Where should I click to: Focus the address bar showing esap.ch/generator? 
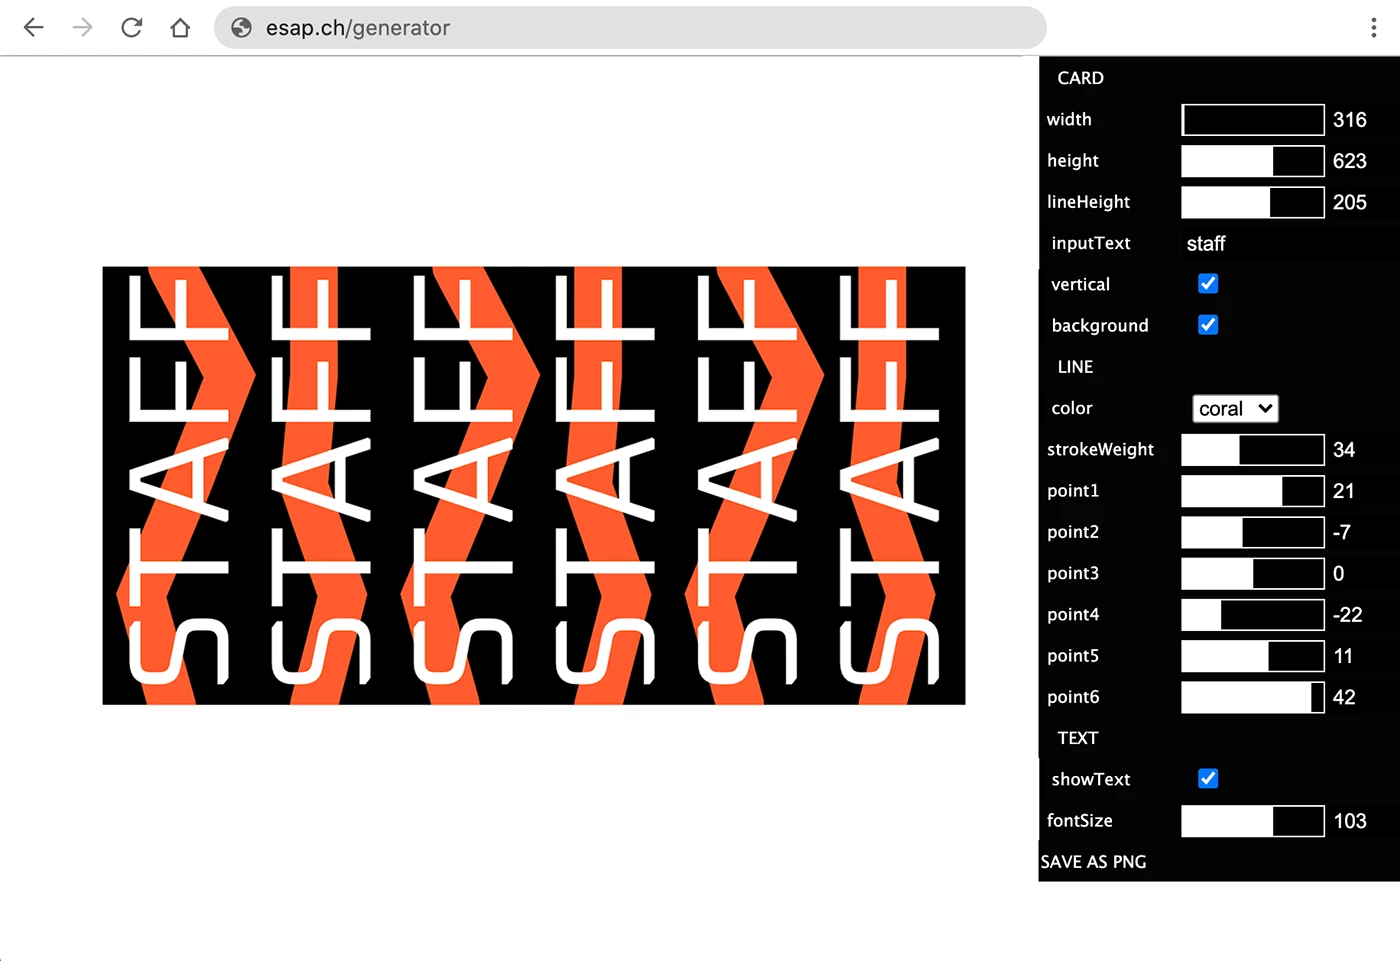(x=630, y=28)
